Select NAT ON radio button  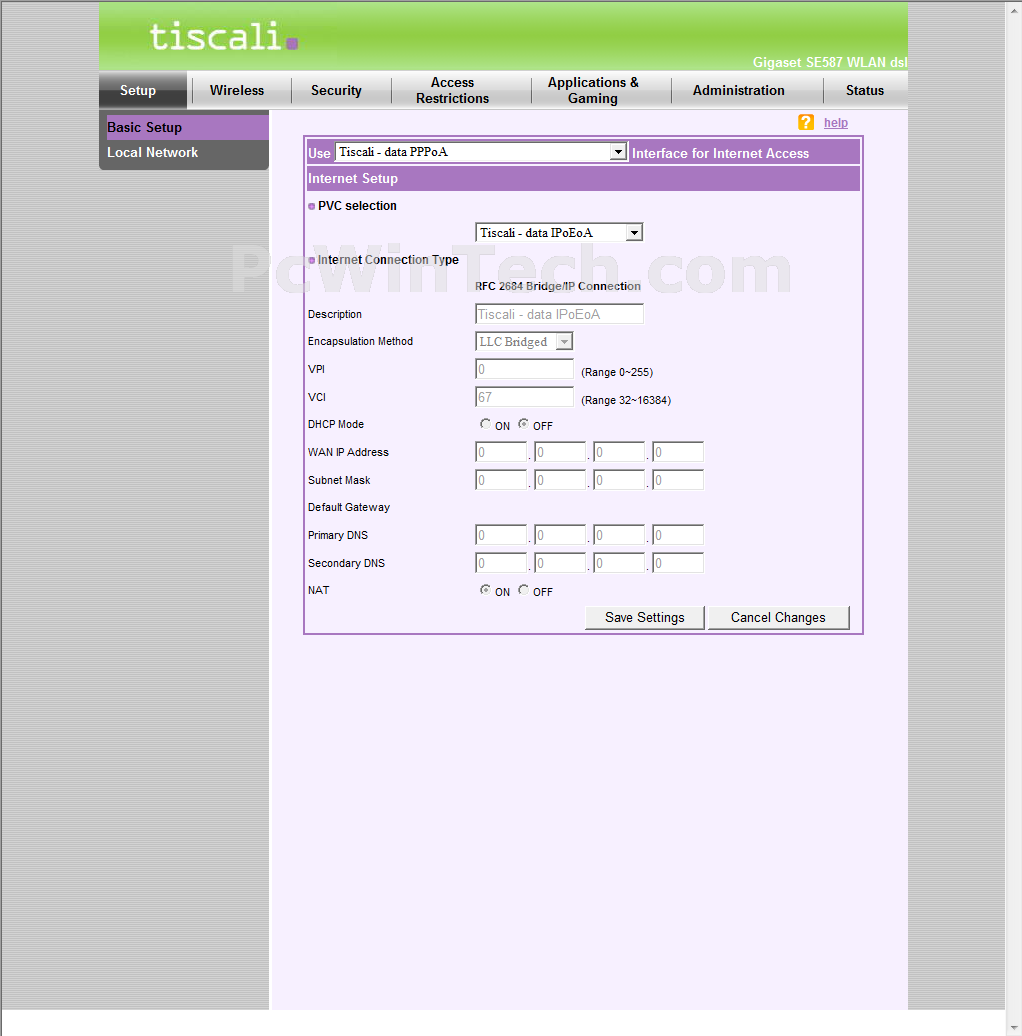coord(486,590)
